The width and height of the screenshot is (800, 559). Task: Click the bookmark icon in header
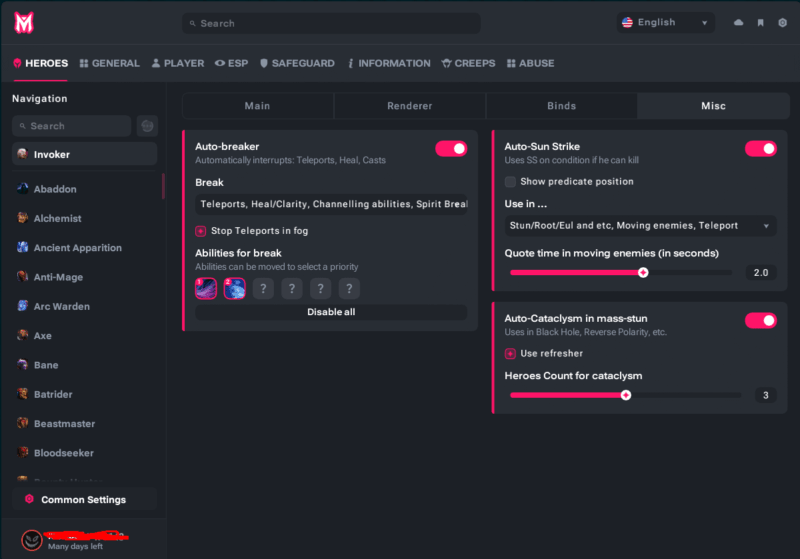[x=760, y=22]
